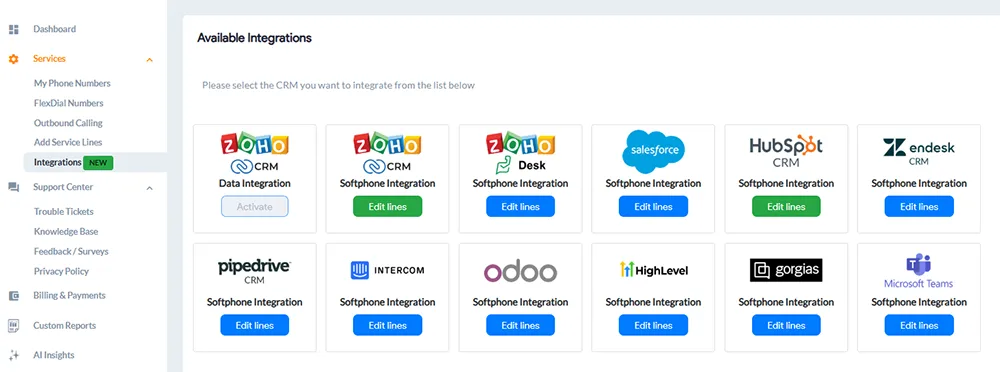The image size is (1000, 372).
Task: Click the Zoho CRM Softphone Integration logo
Action: tap(387, 153)
